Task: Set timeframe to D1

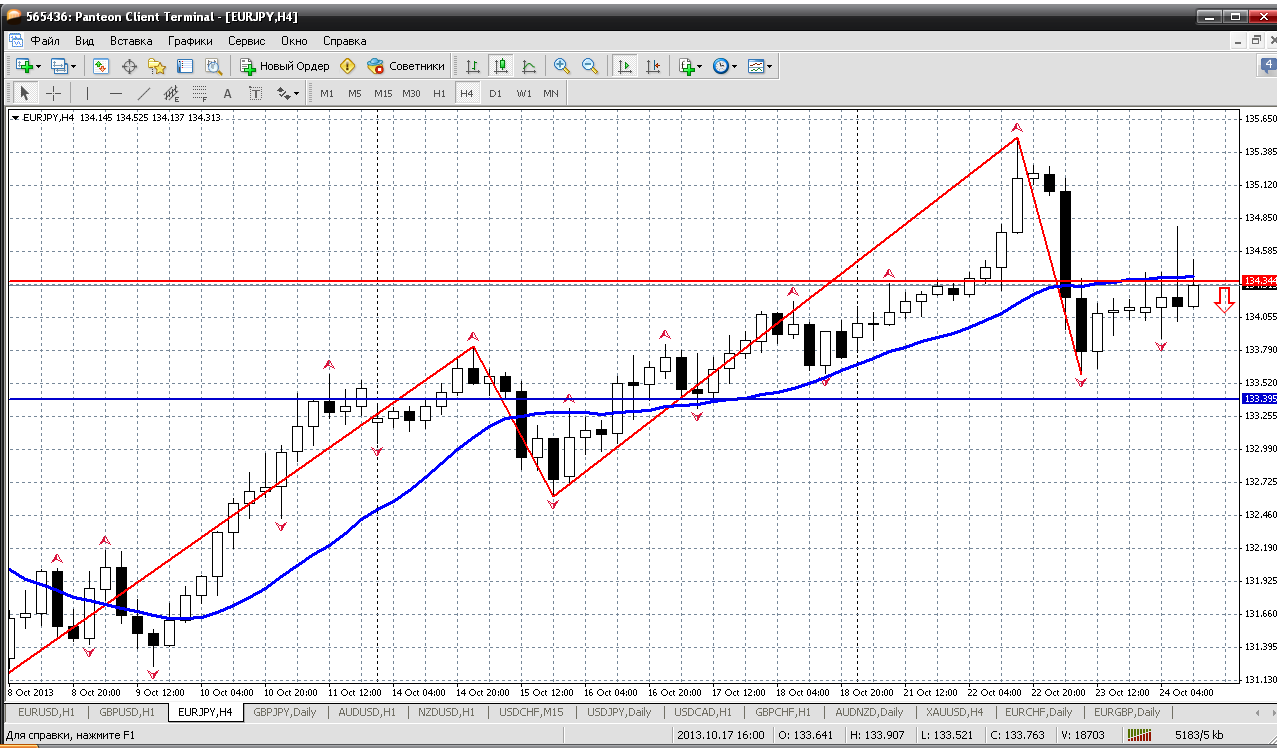Action: 495,93
